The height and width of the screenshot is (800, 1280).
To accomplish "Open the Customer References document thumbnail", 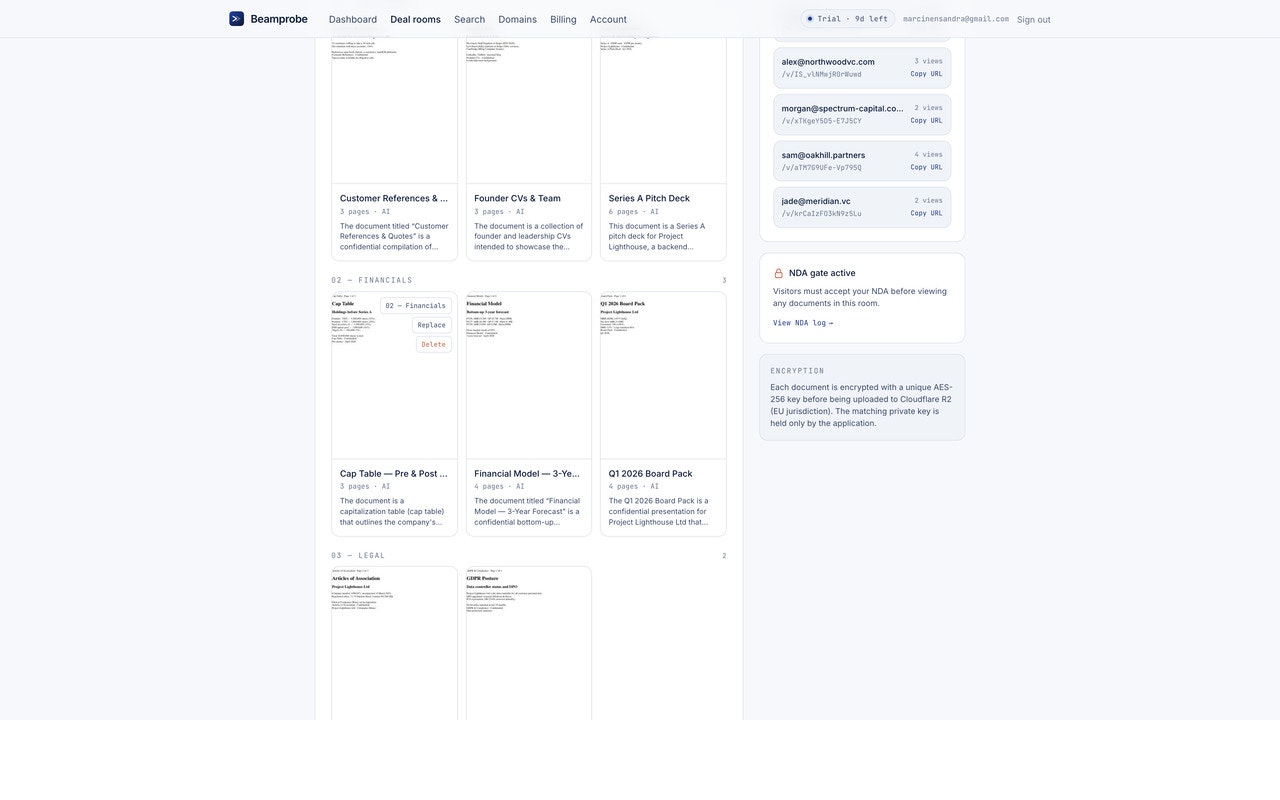I will (x=394, y=110).
